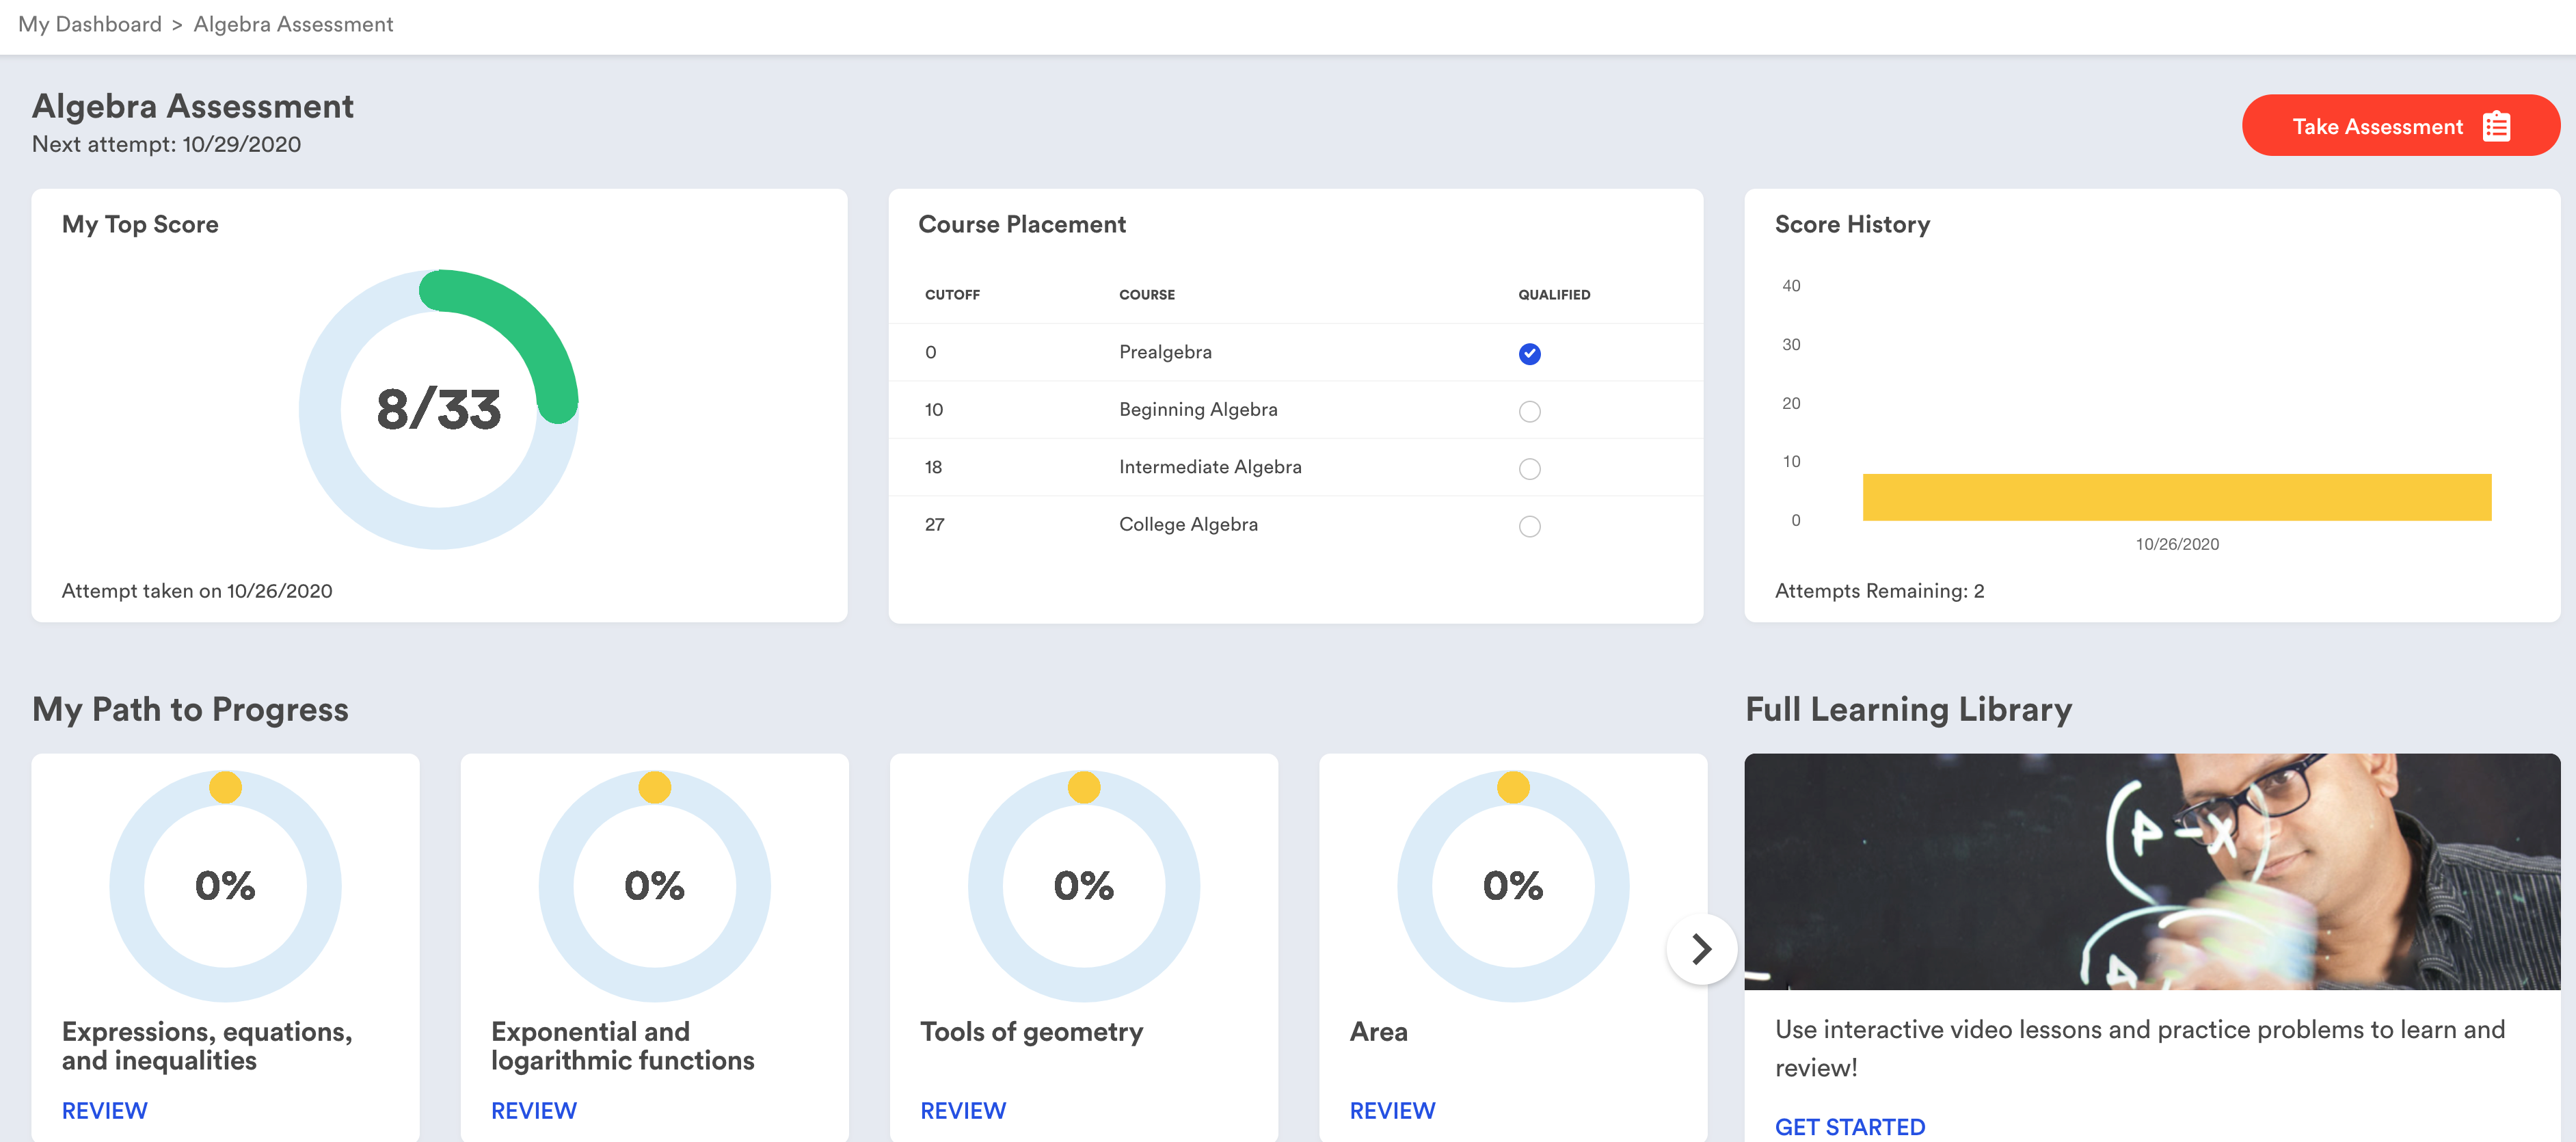Click the Area 0% progress circle
The width and height of the screenshot is (2576, 1142).
point(1512,885)
